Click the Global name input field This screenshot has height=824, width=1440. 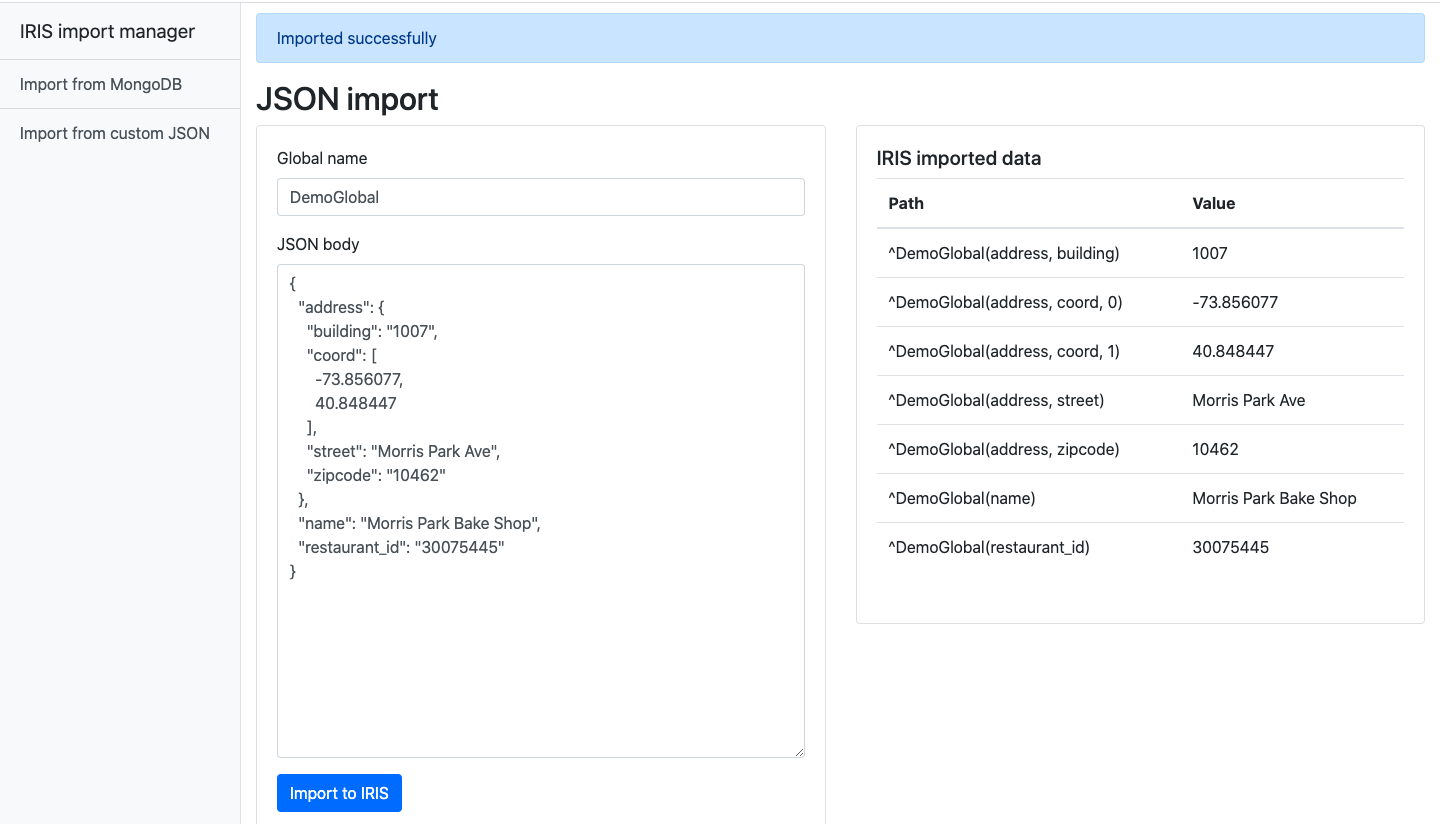pyautogui.click(x=540, y=197)
